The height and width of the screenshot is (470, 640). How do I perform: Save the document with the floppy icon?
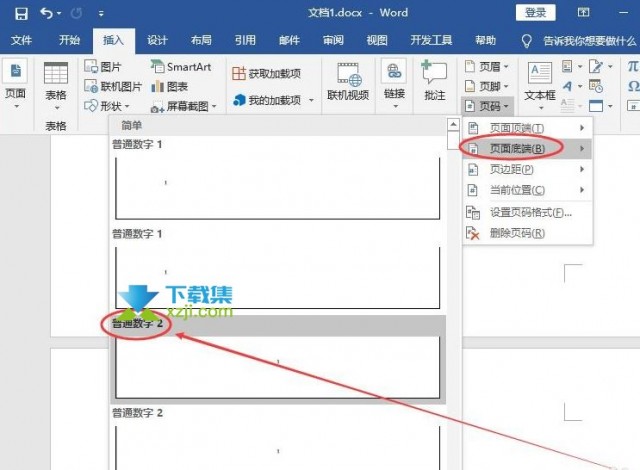click(x=21, y=13)
